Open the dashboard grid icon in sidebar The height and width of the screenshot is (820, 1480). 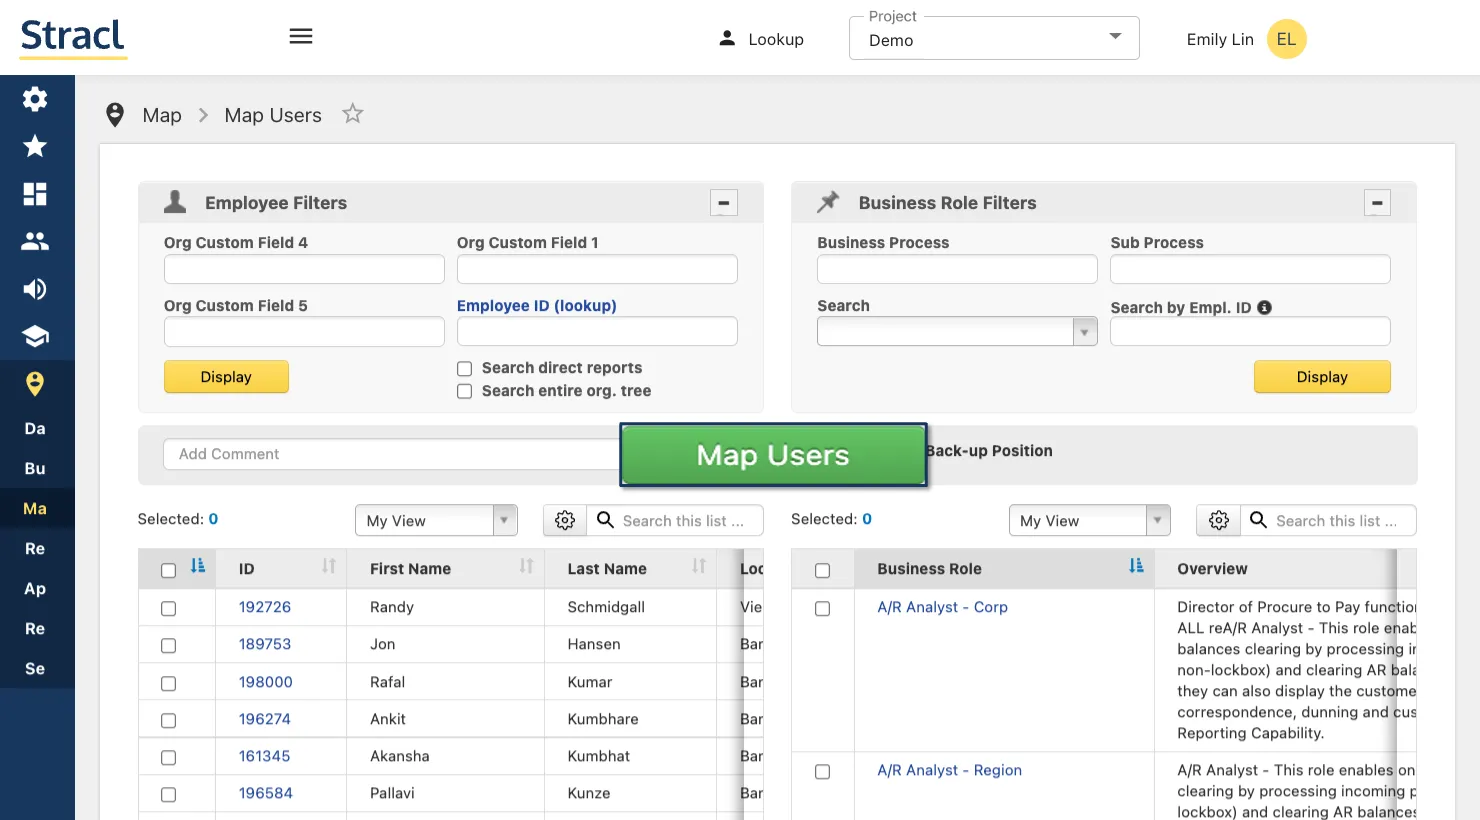35,194
